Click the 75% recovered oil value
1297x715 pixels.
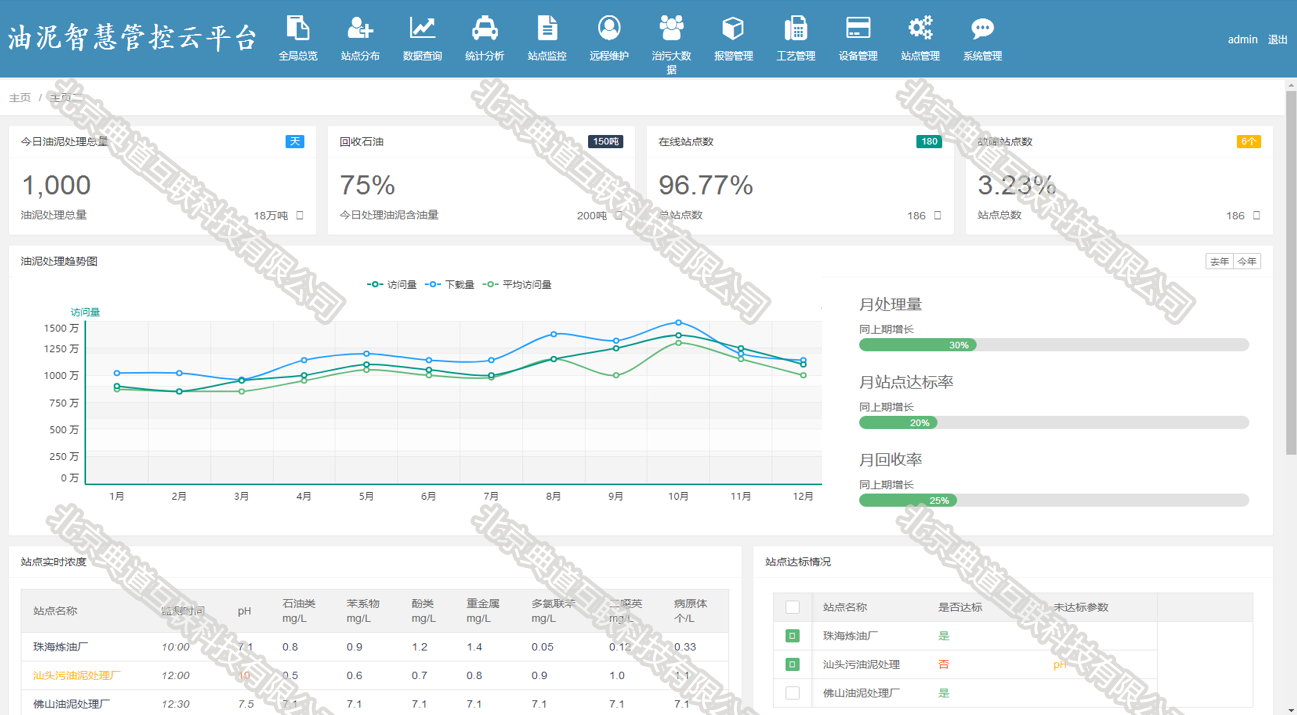(x=368, y=185)
